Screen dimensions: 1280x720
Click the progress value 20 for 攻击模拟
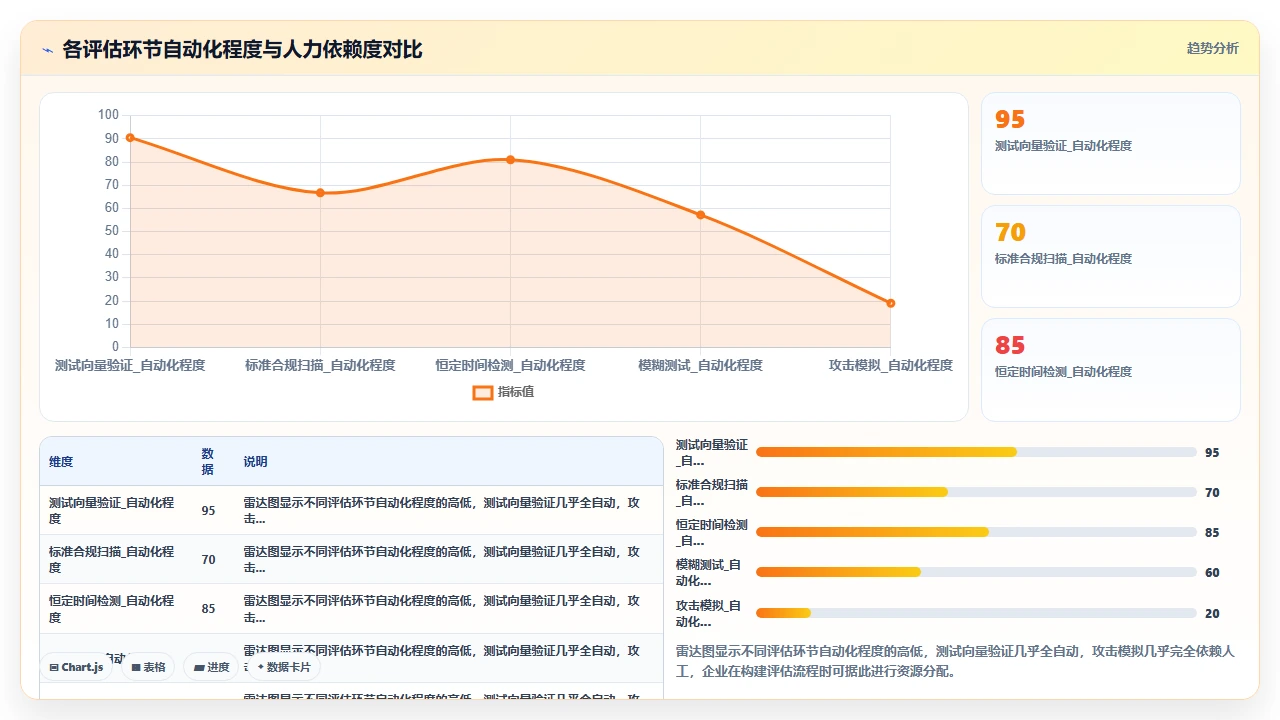pyautogui.click(x=1212, y=613)
